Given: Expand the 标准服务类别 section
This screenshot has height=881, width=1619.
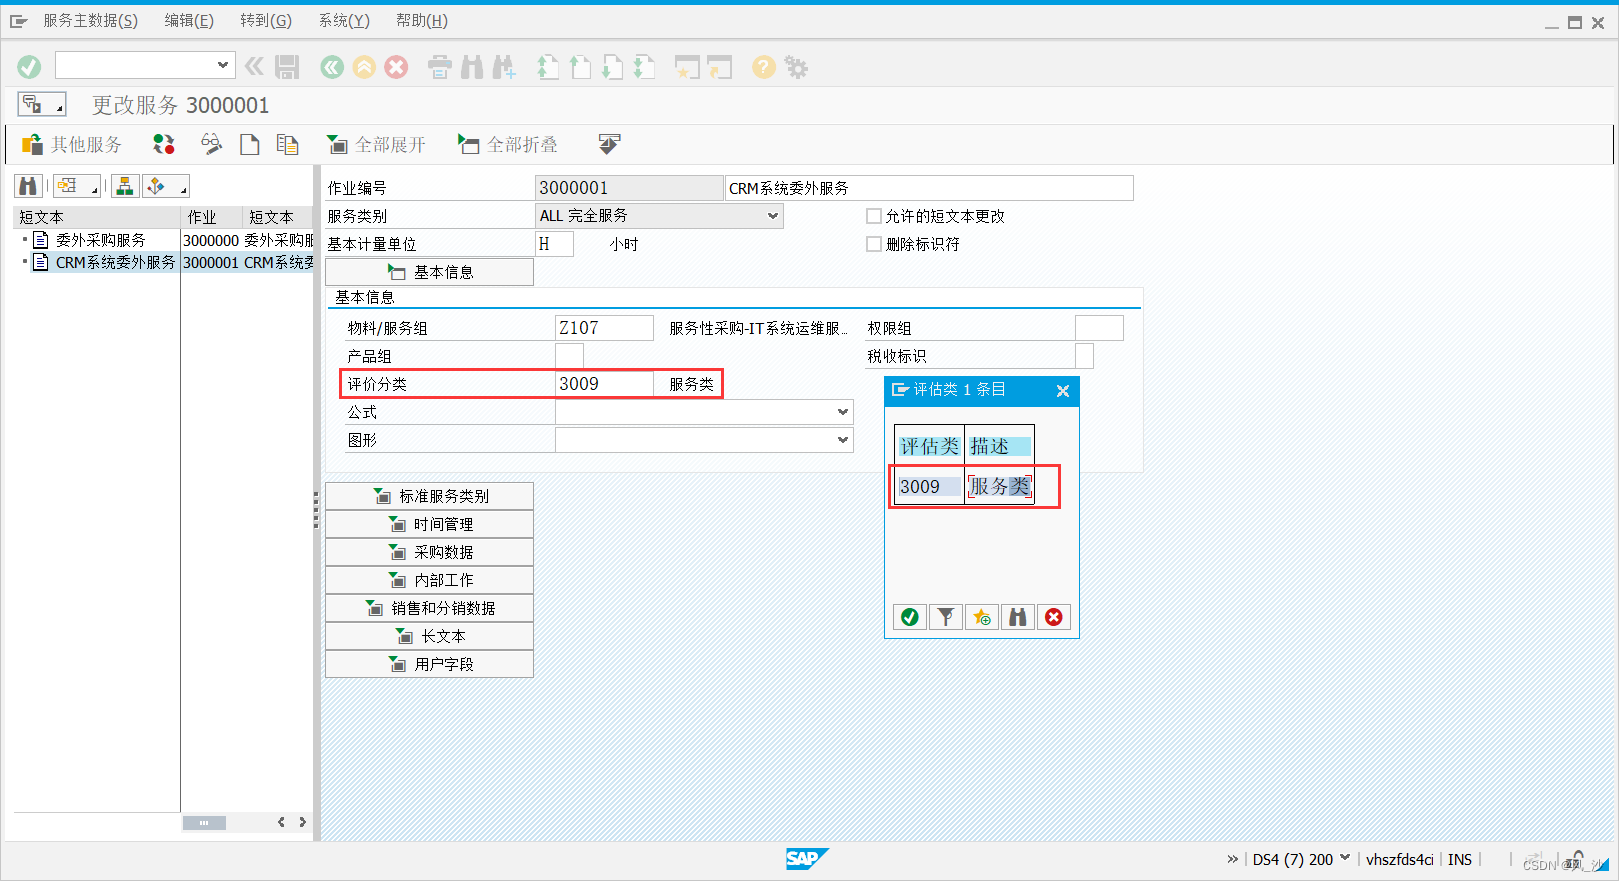Looking at the screenshot, I should point(429,496).
